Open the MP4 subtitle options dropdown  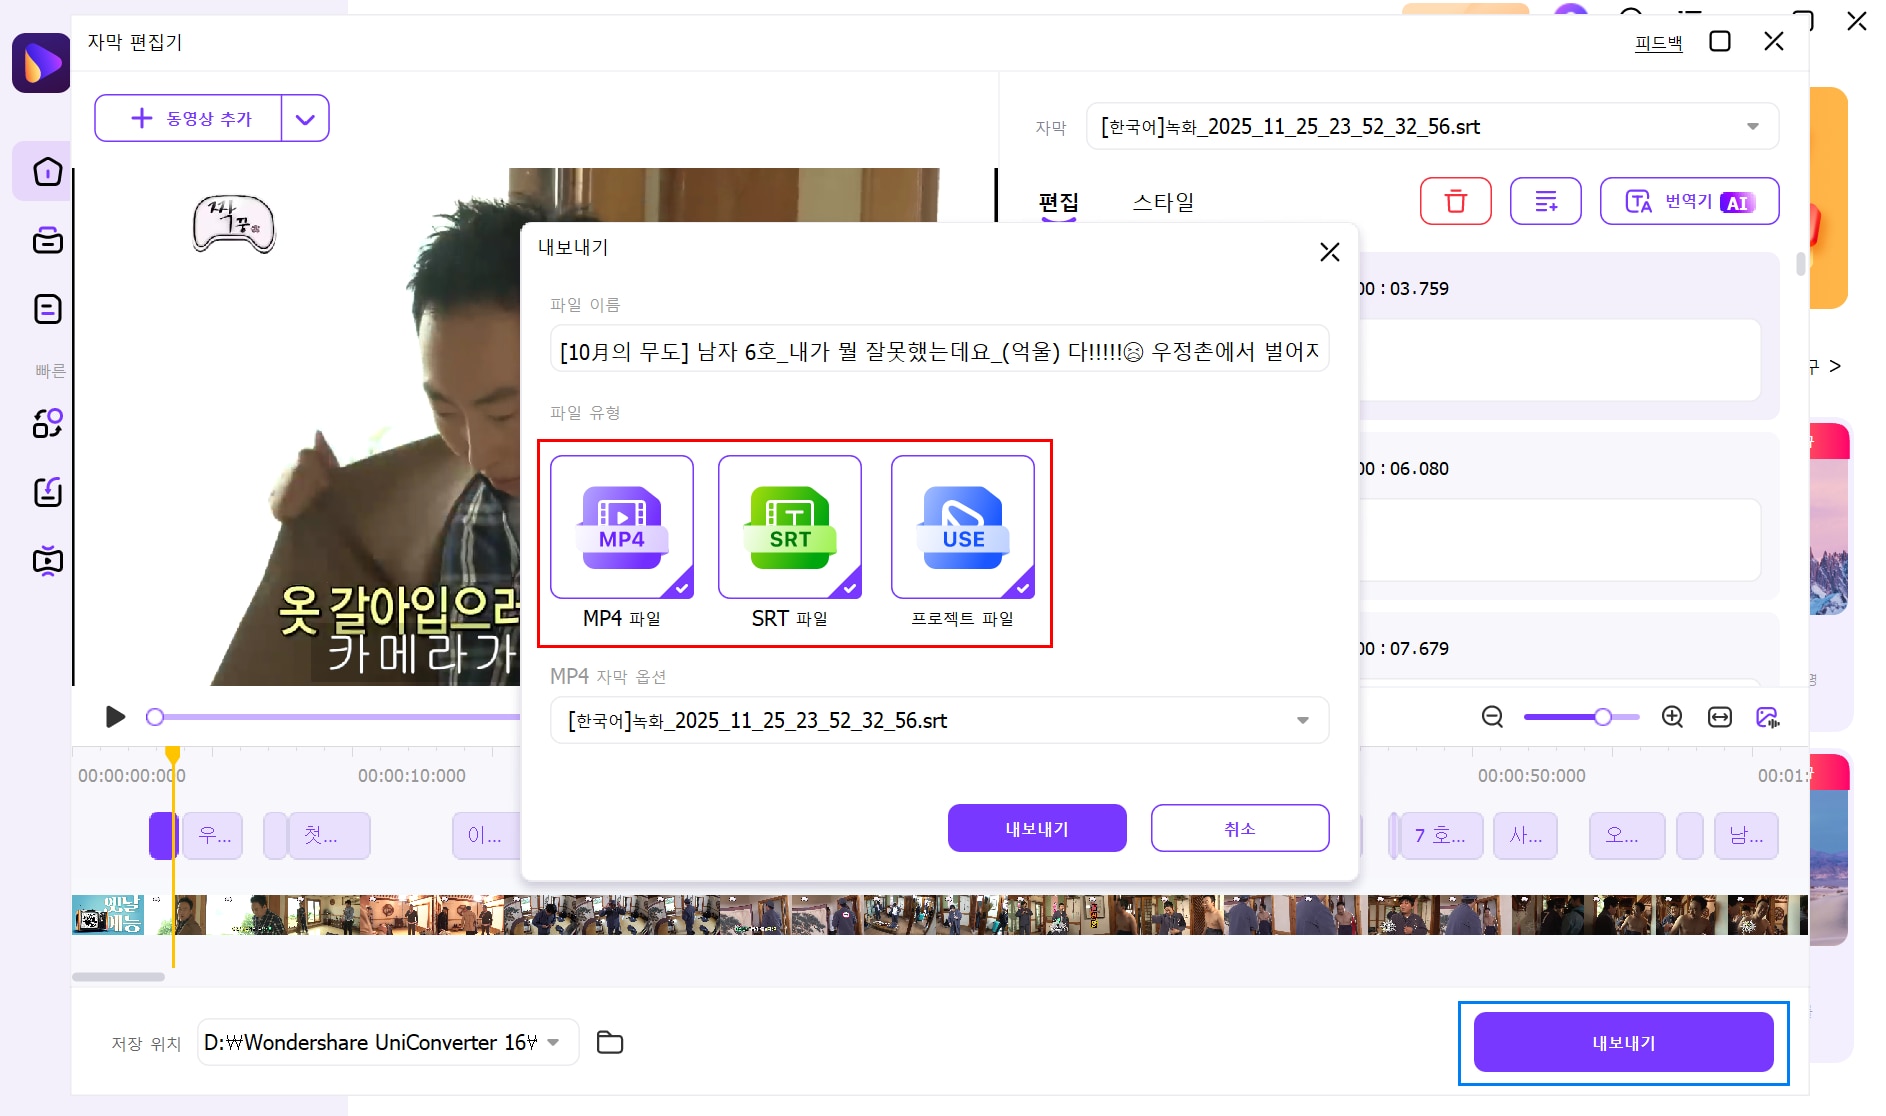1301,720
